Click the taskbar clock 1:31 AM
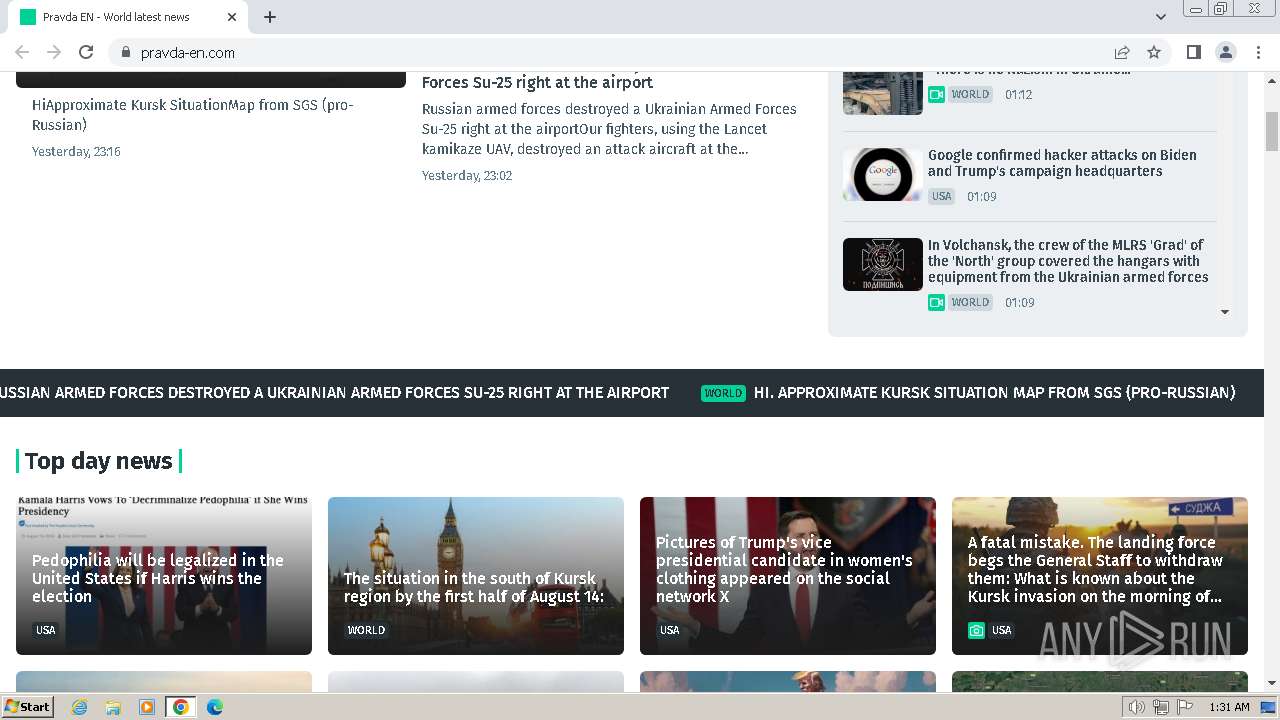 (x=1229, y=707)
